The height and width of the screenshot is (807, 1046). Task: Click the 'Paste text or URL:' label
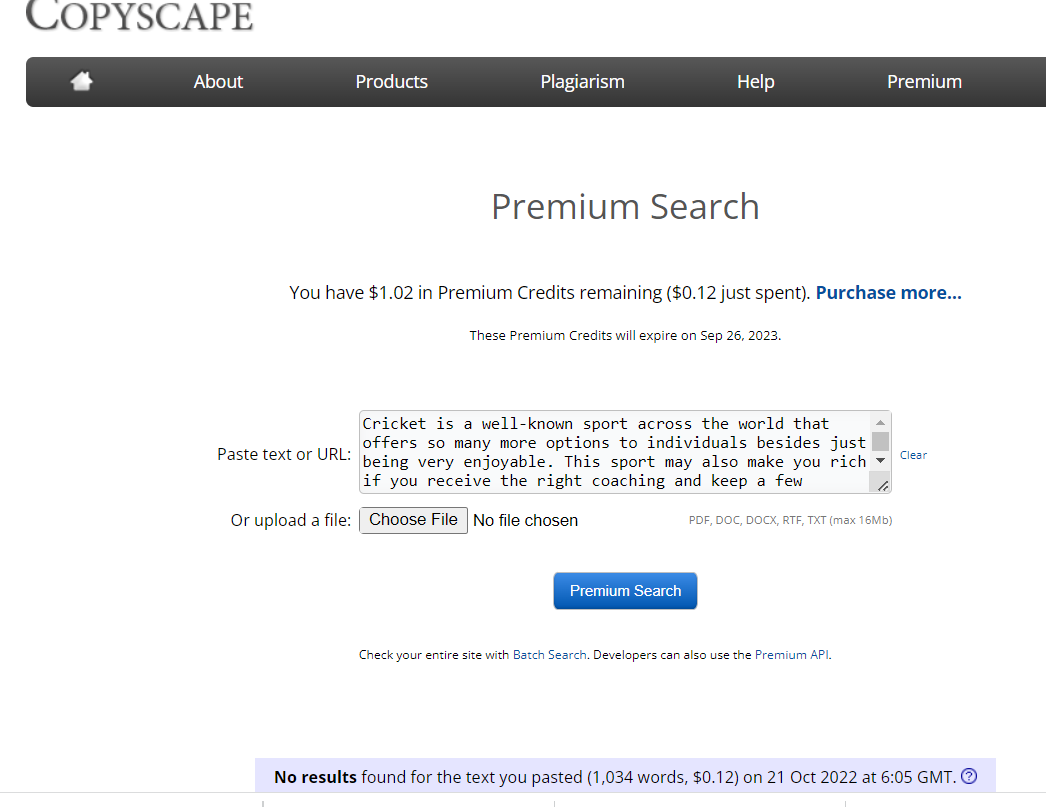284,454
